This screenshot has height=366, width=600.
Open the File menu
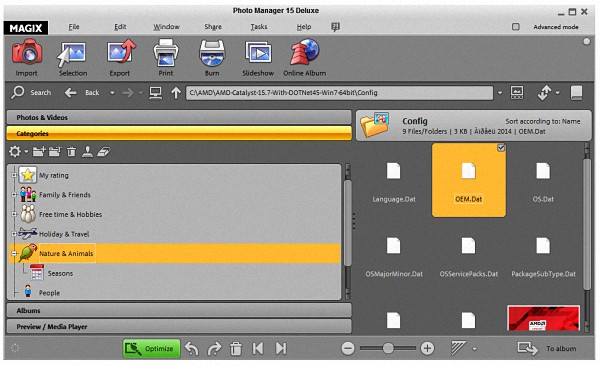(x=74, y=27)
